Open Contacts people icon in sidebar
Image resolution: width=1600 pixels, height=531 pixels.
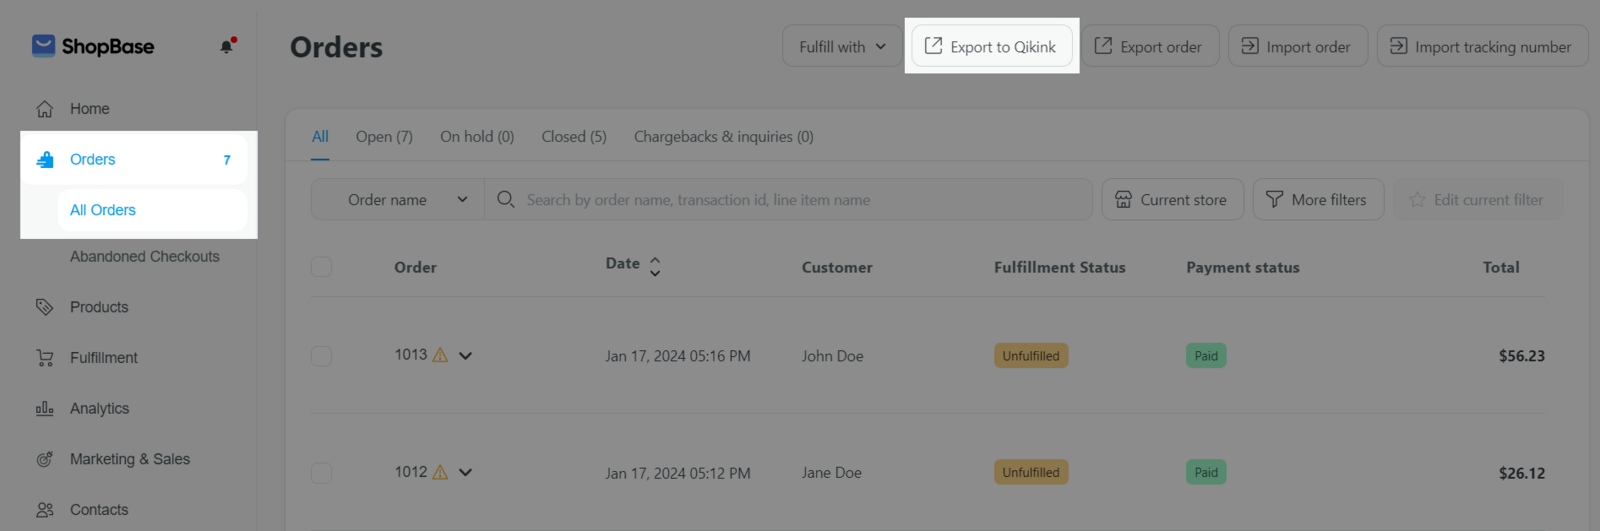point(45,510)
